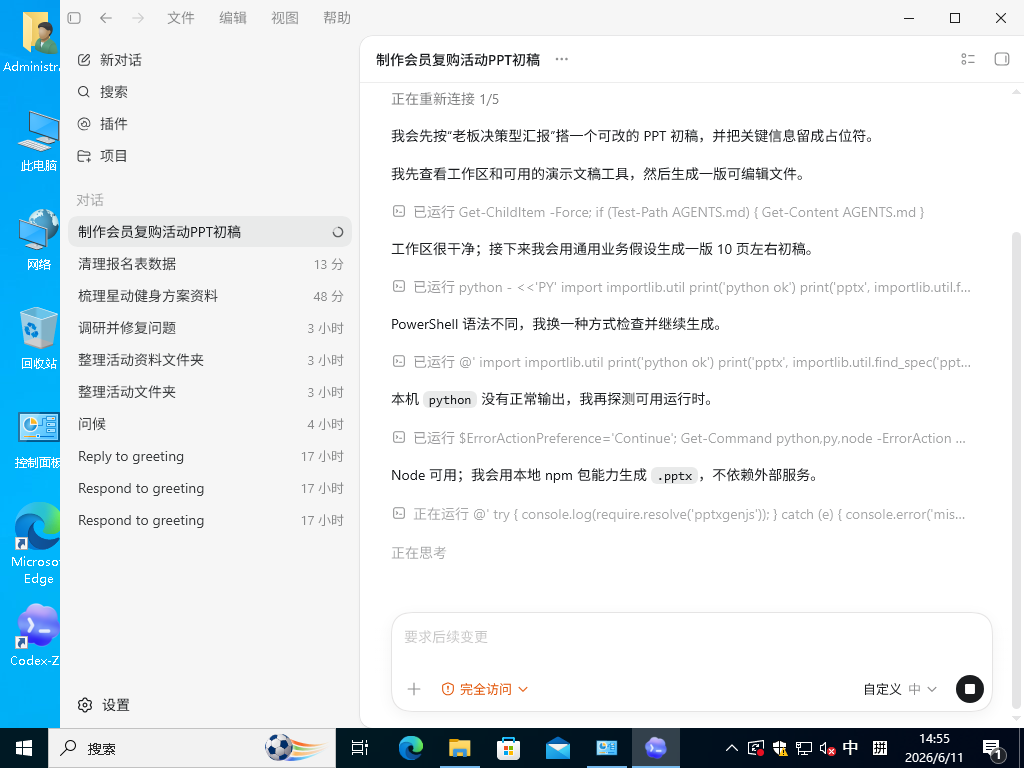Click the 正在思考 status text
This screenshot has width=1024, height=768.
tap(419, 553)
